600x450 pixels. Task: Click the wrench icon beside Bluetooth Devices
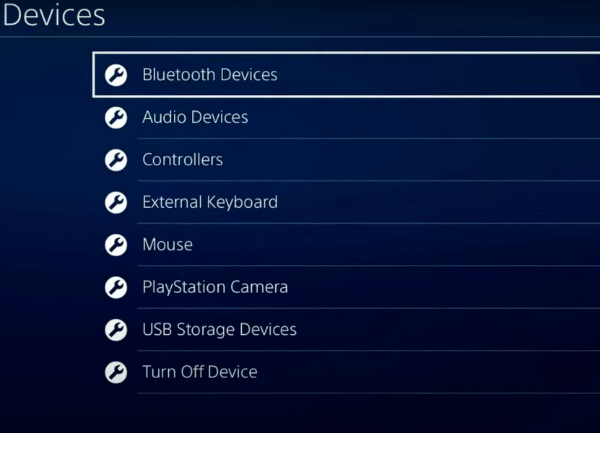pos(116,75)
